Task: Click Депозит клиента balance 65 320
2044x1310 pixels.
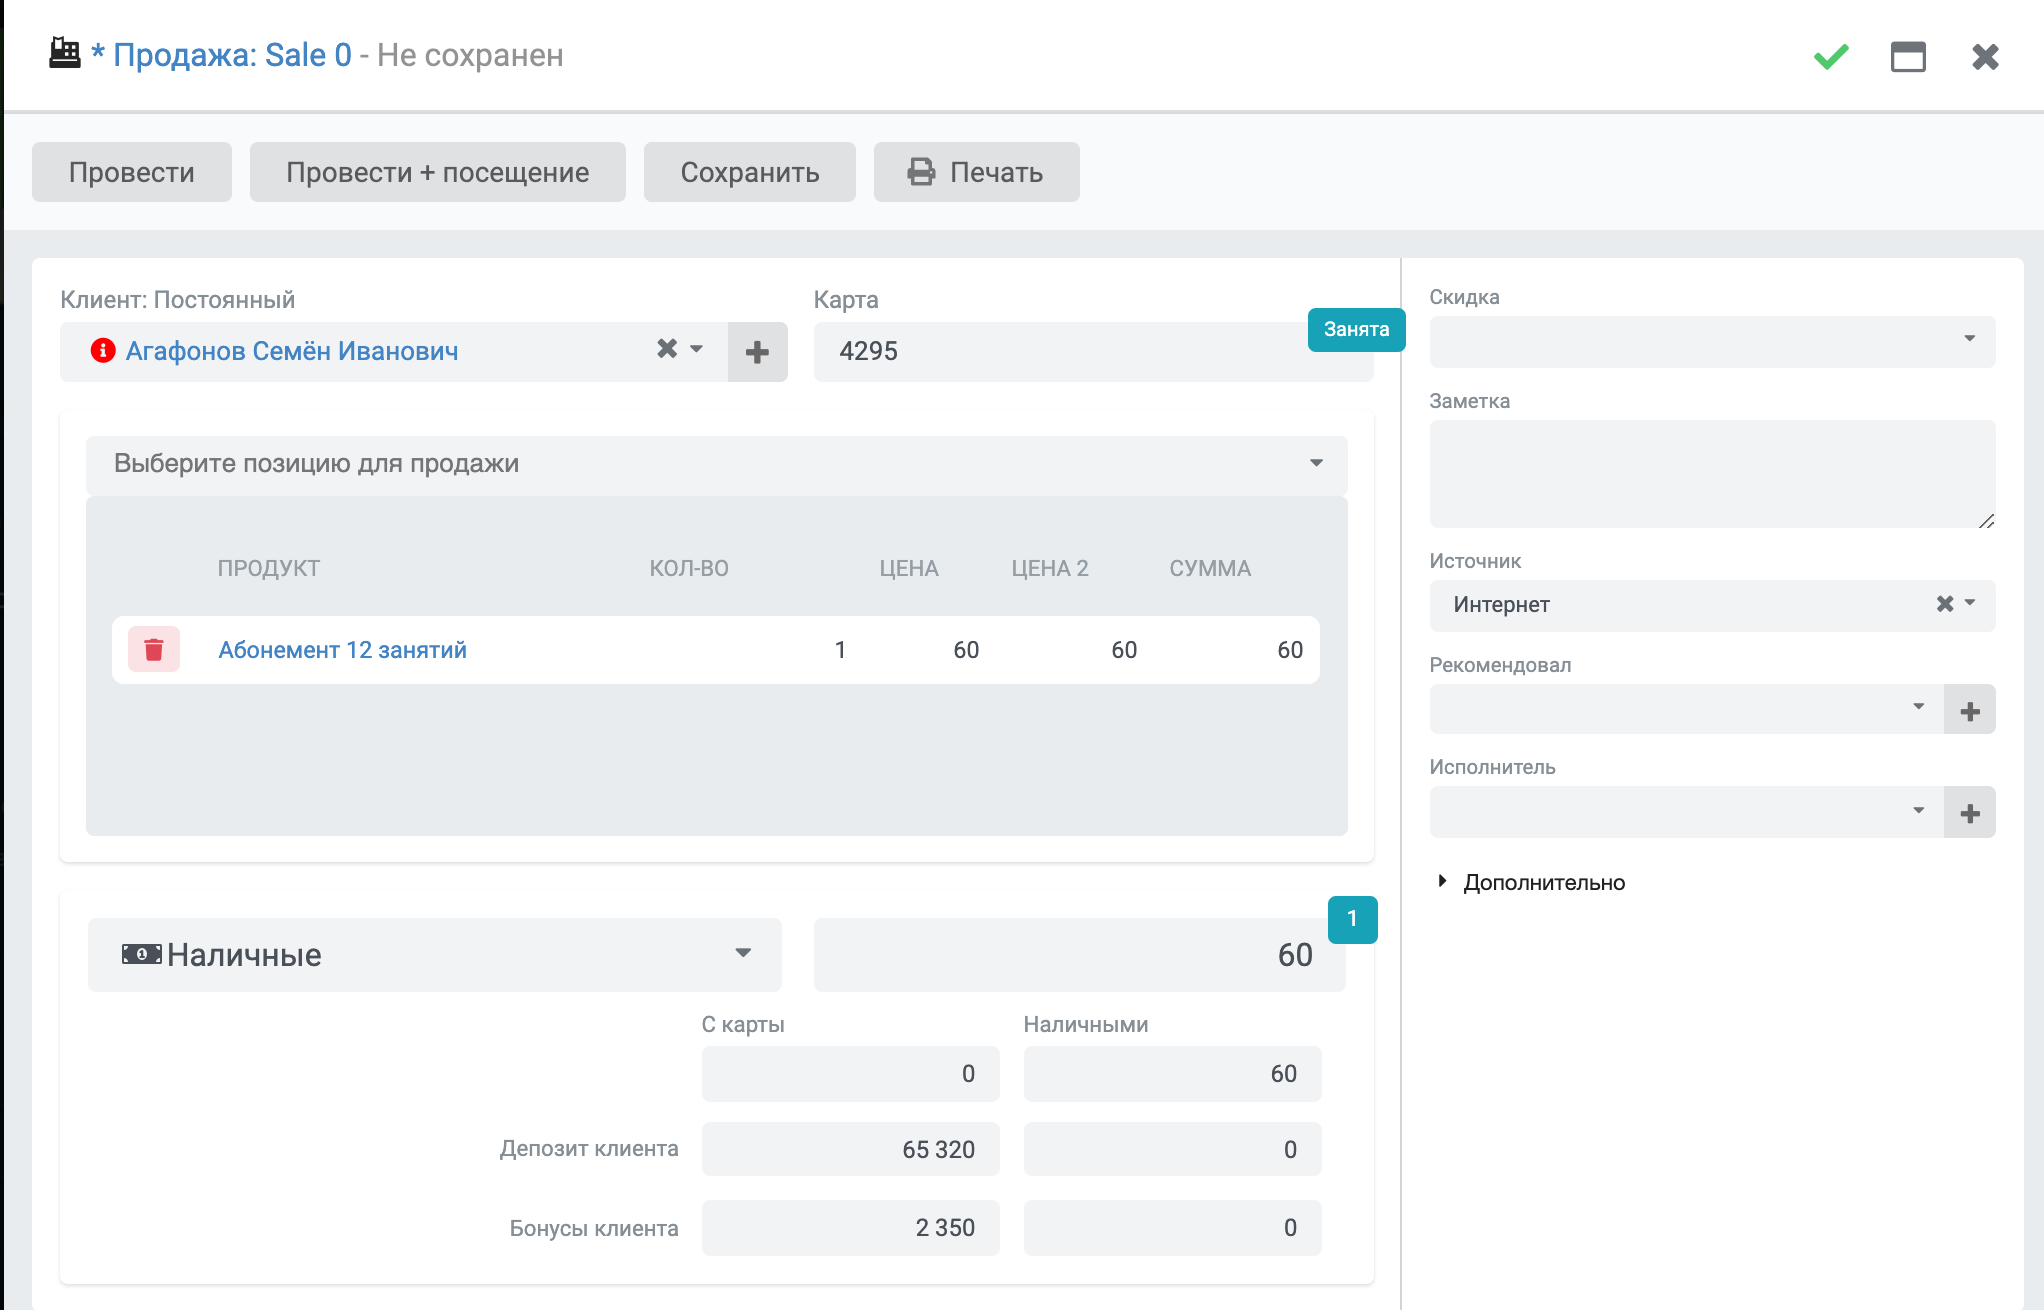Action: coord(851,1150)
